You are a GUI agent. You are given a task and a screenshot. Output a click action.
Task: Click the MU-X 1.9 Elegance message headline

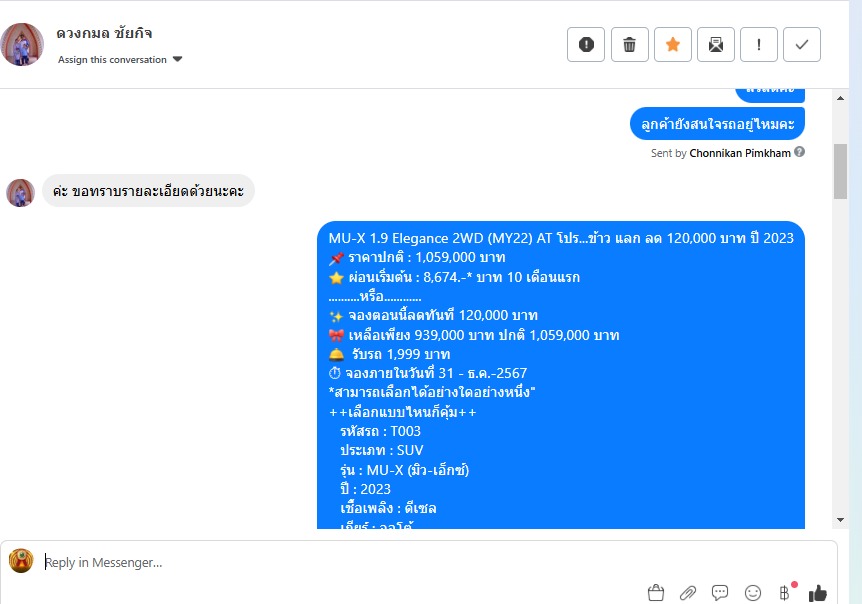pyautogui.click(x=561, y=238)
